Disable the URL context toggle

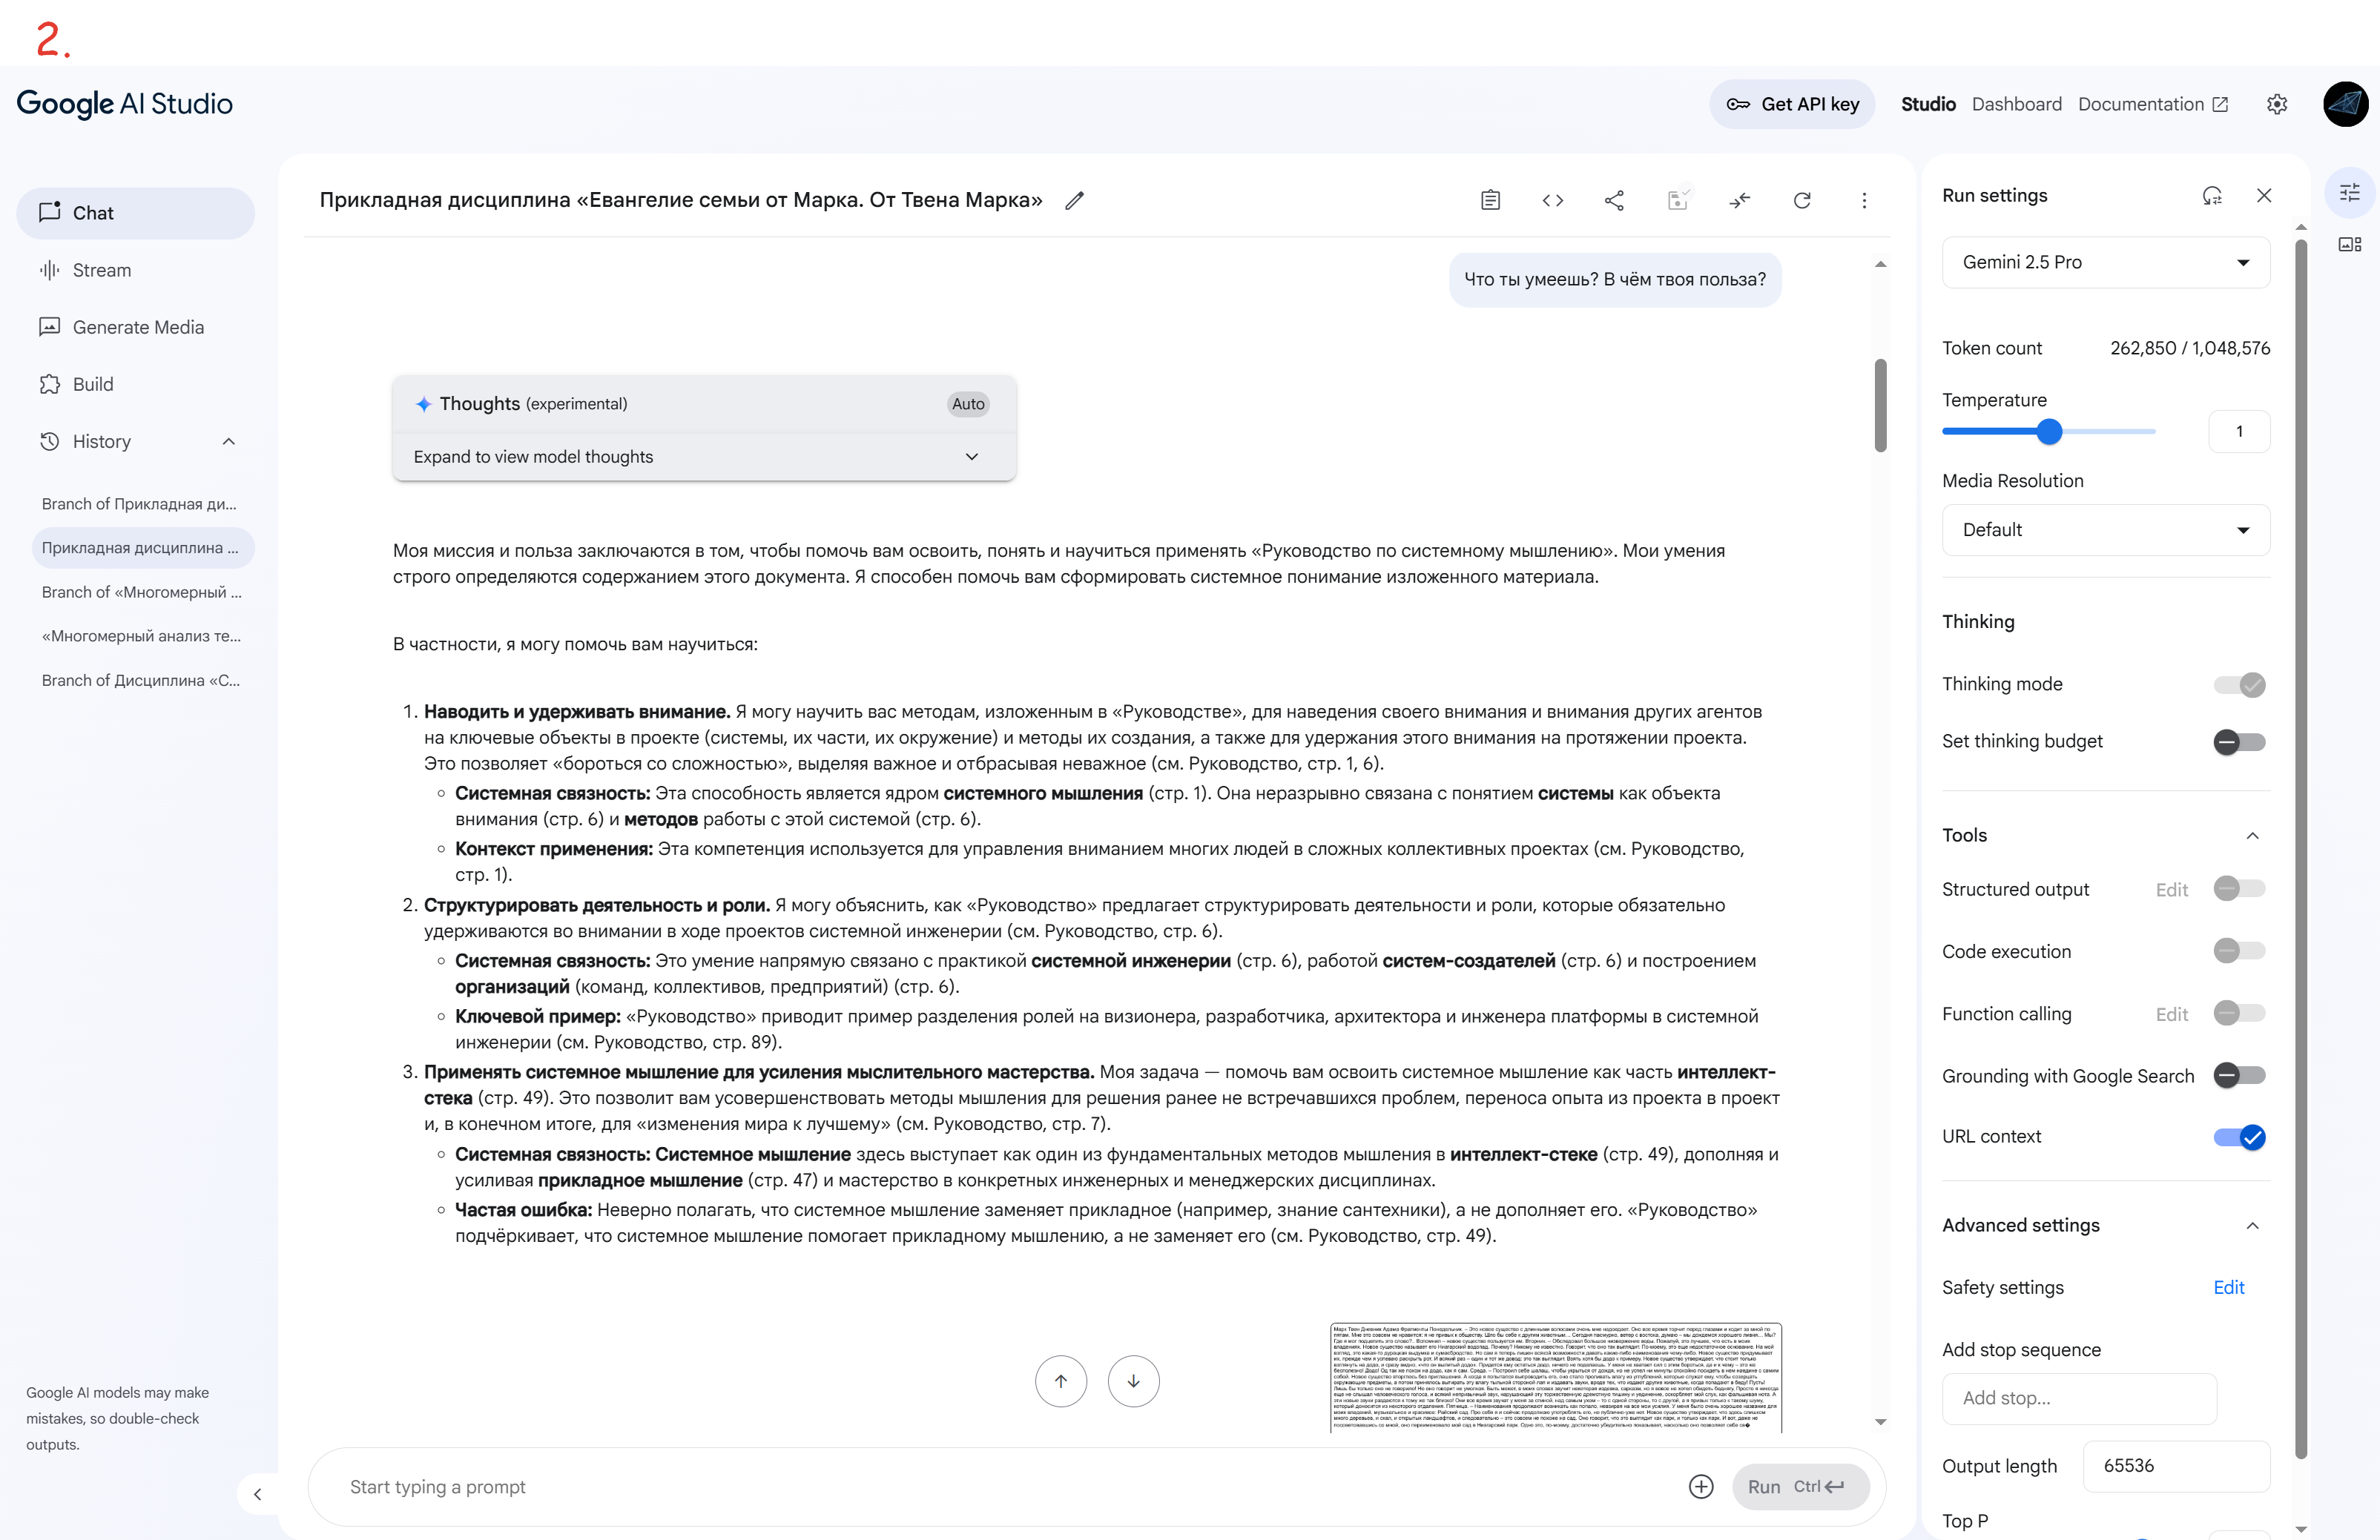click(2239, 1137)
